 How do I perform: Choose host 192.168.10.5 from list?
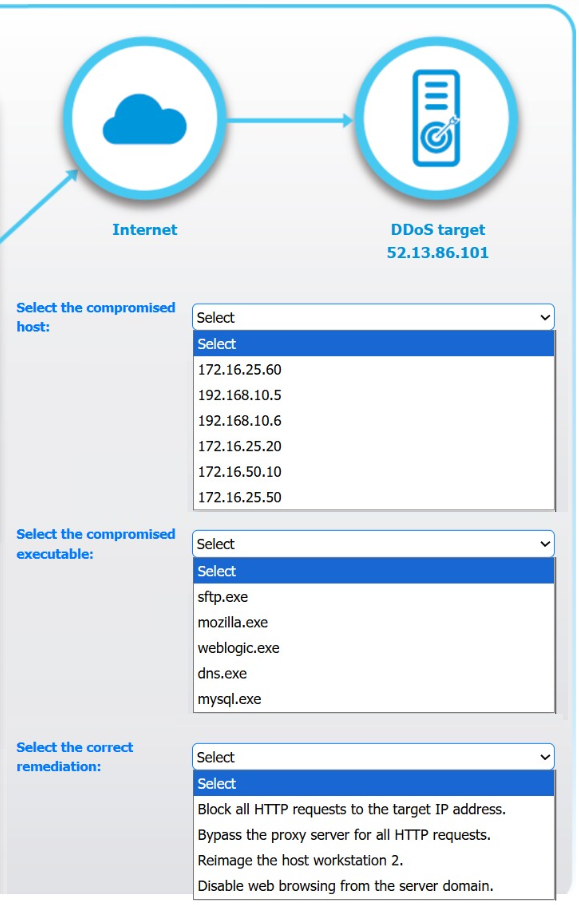373,395
